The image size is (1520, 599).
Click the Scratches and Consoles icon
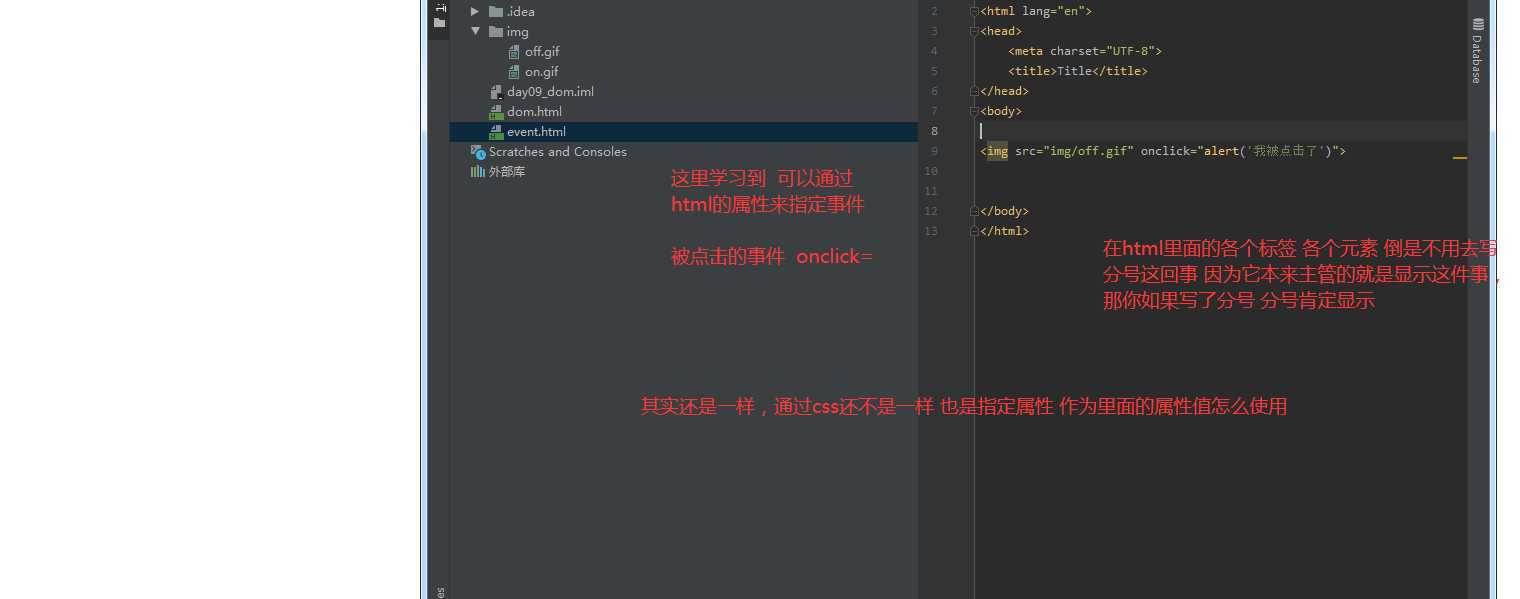[x=477, y=151]
